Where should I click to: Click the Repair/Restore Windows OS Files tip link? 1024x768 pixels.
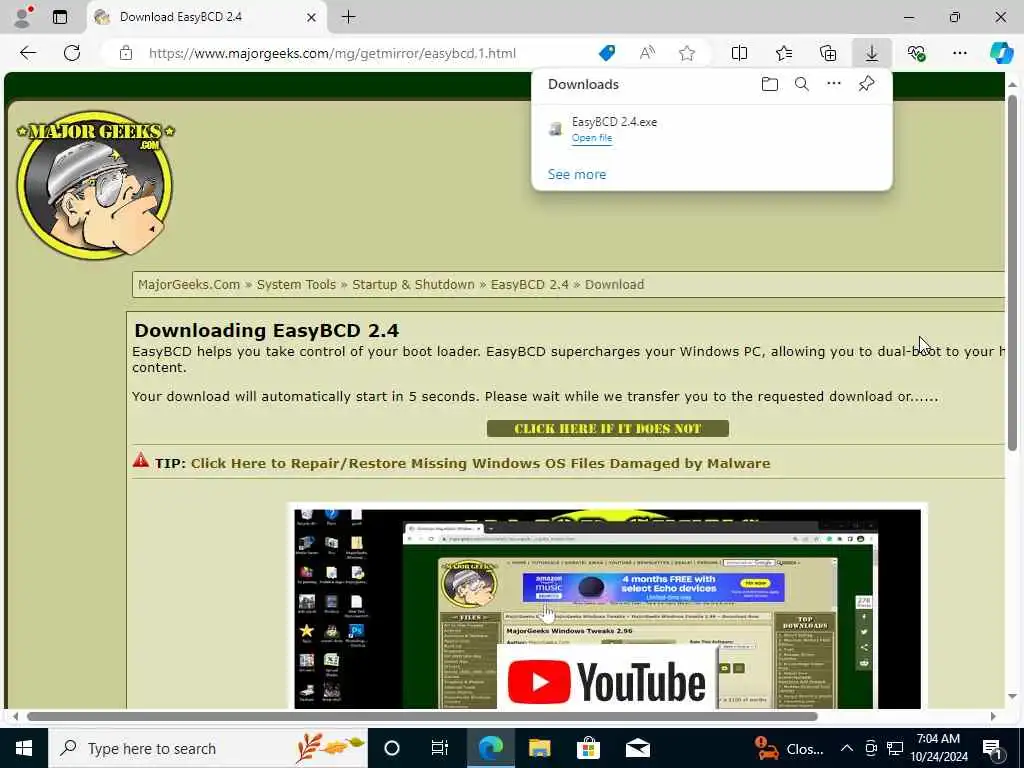coord(480,463)
